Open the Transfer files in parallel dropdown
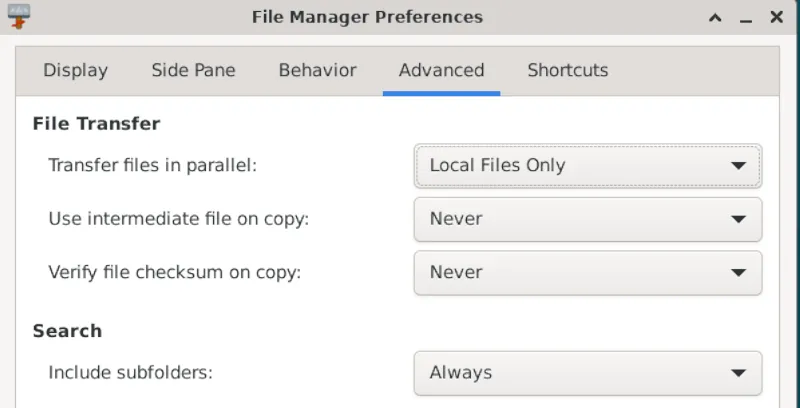The width and height of the screenshot is (800, 408). pos(587,165)
